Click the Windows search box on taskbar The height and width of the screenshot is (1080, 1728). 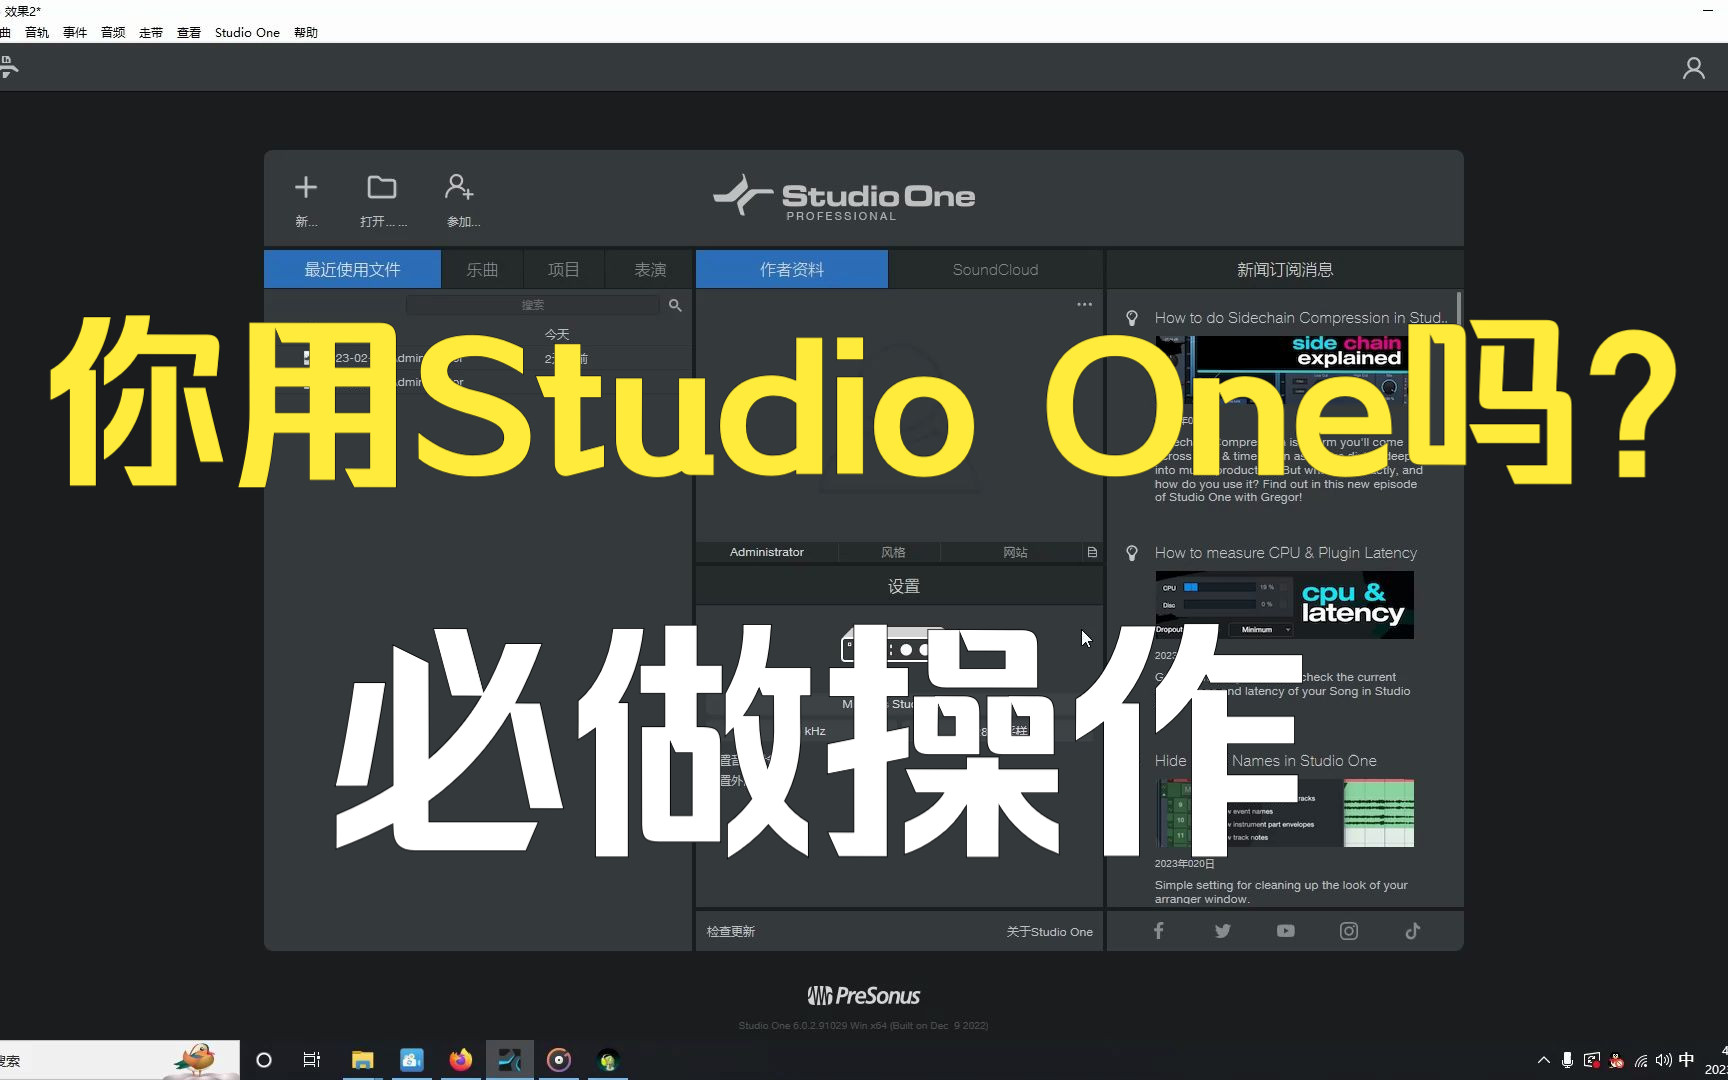click(120, 1060)
